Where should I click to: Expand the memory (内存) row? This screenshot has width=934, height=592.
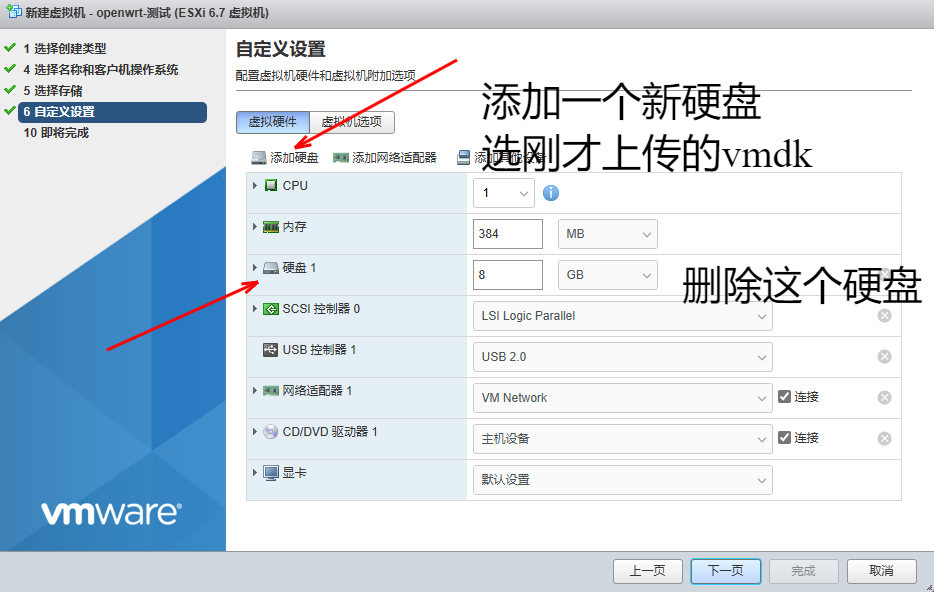(x=255, y=227)
